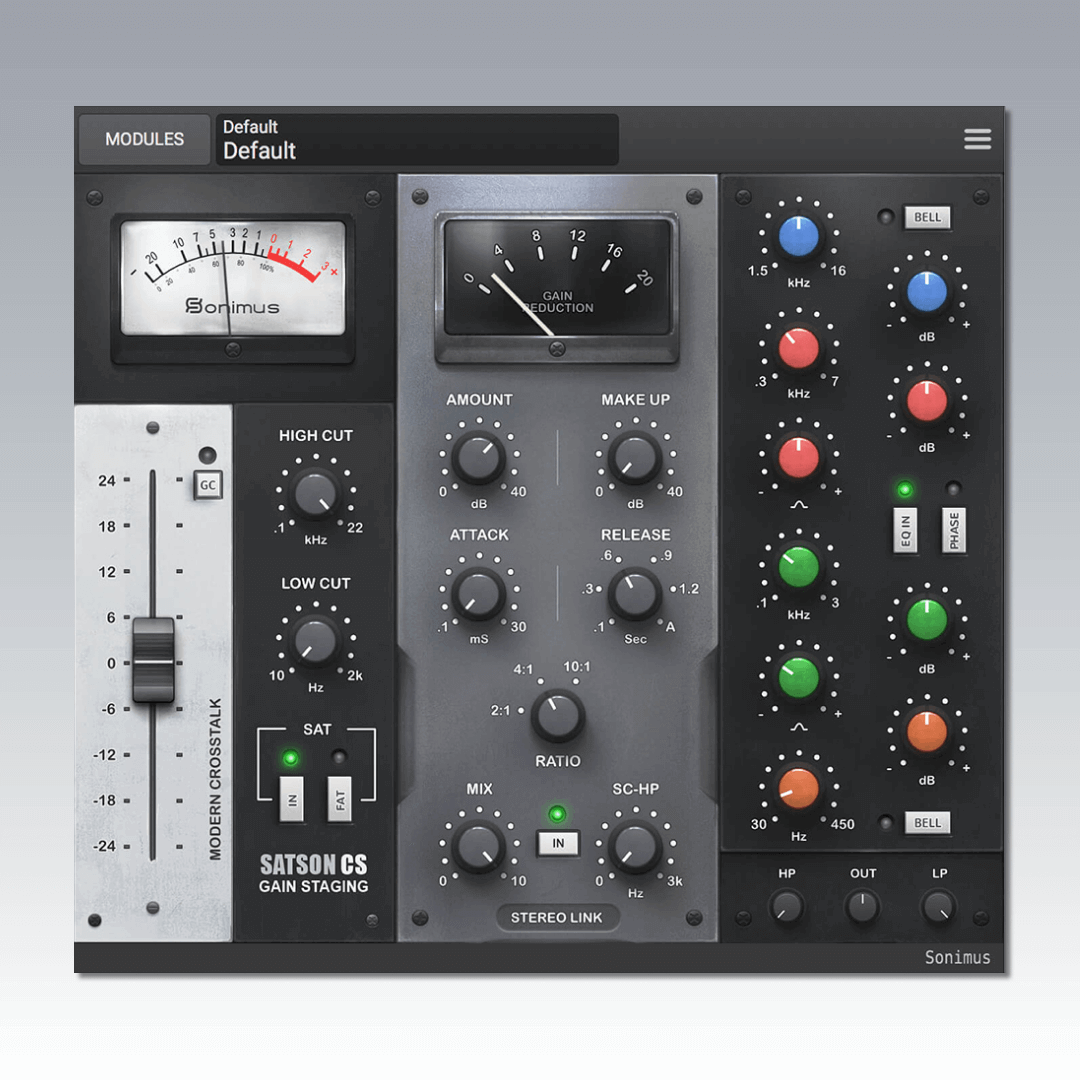Click the RATIO knob
The width and height of the screenshot is (1080, 1080).
(558, 716)
